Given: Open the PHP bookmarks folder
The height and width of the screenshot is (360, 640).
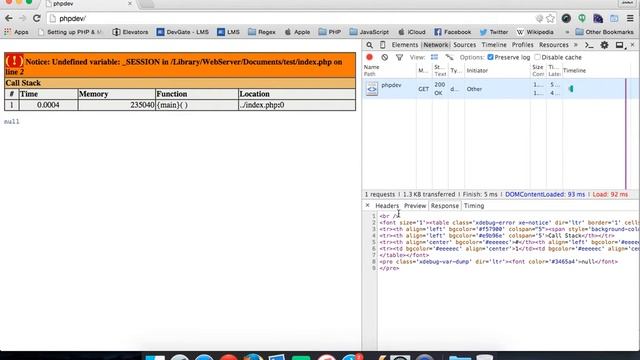Looking at the screenshot, I should tap(329, 32).
